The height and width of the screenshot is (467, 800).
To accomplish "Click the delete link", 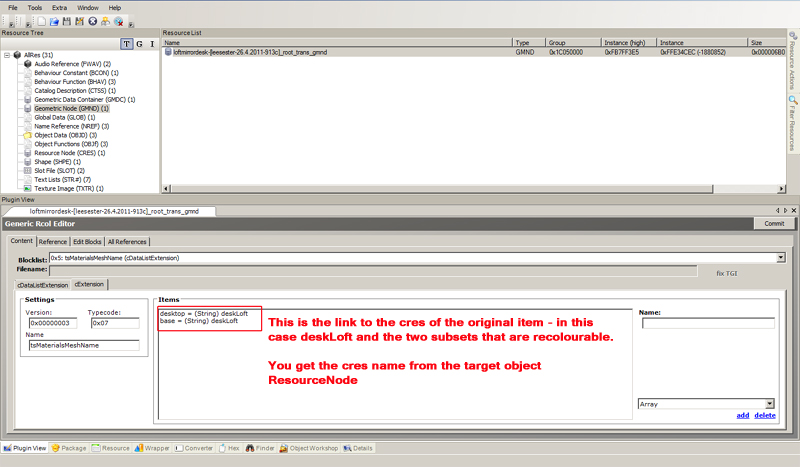I will click(x=764, y=415).
